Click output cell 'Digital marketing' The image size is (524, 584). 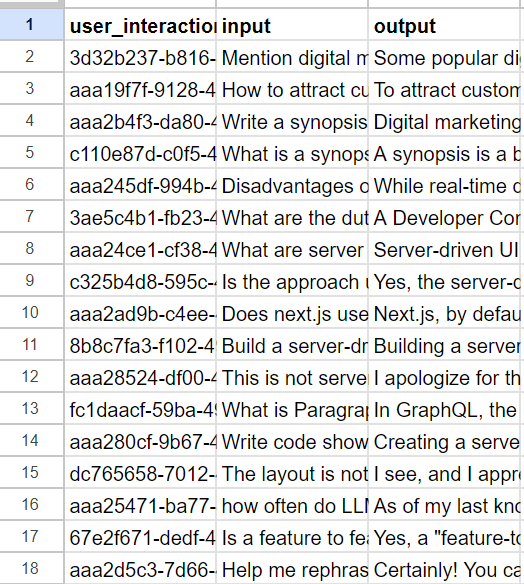pyautogui.click(x=444, y=121)
